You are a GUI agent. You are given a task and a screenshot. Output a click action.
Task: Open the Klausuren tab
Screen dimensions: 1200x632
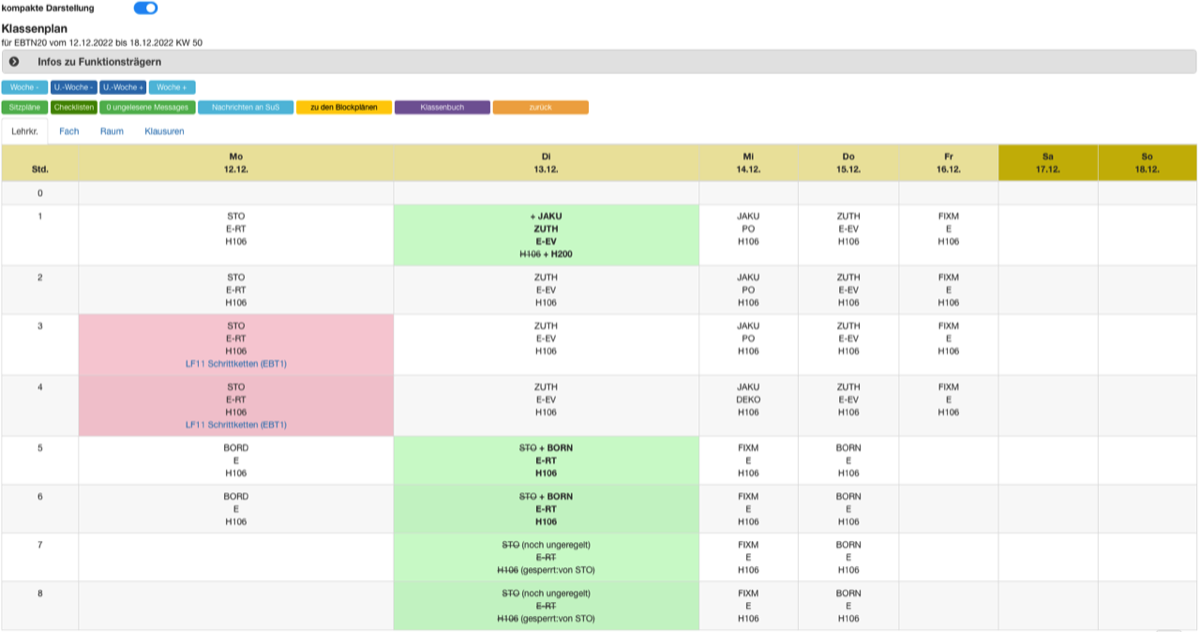click(164, 131)
